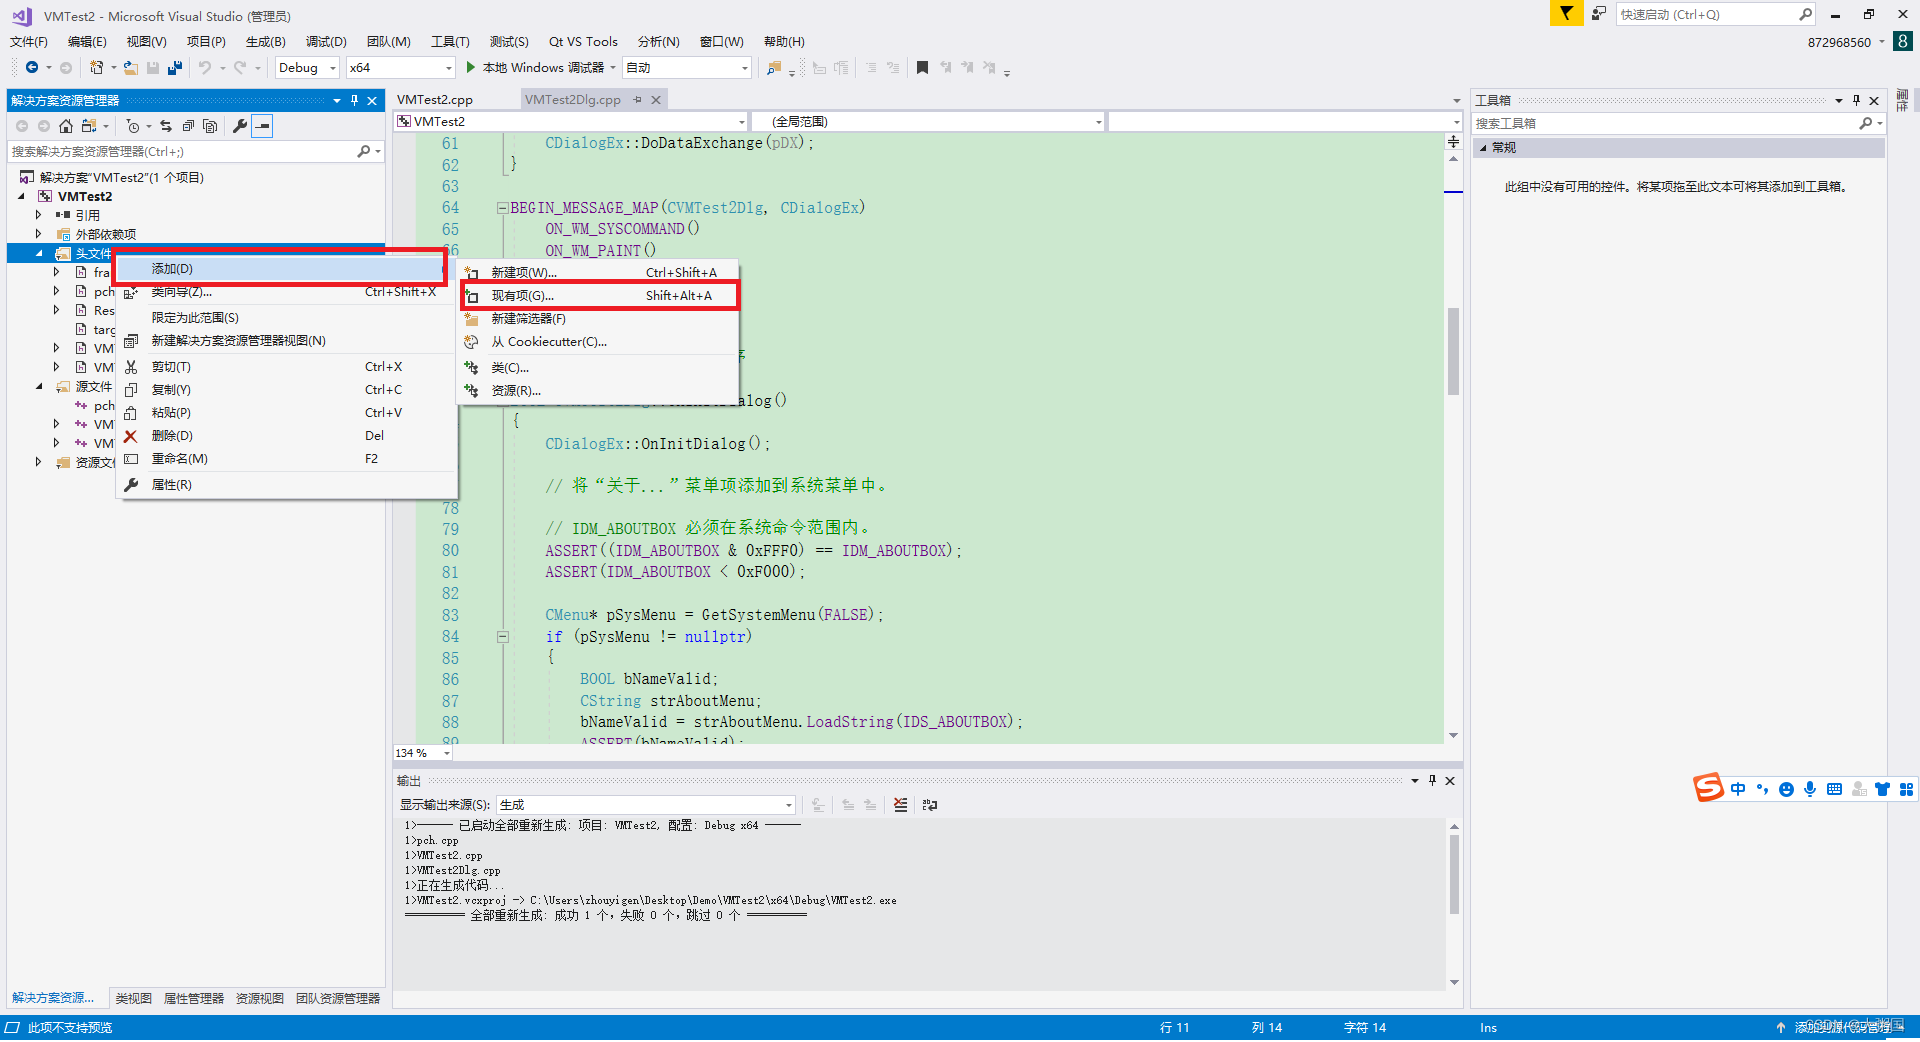Select 现有项(G)... from the add submenu
1920x1042 pixels.
click(599, 296)
